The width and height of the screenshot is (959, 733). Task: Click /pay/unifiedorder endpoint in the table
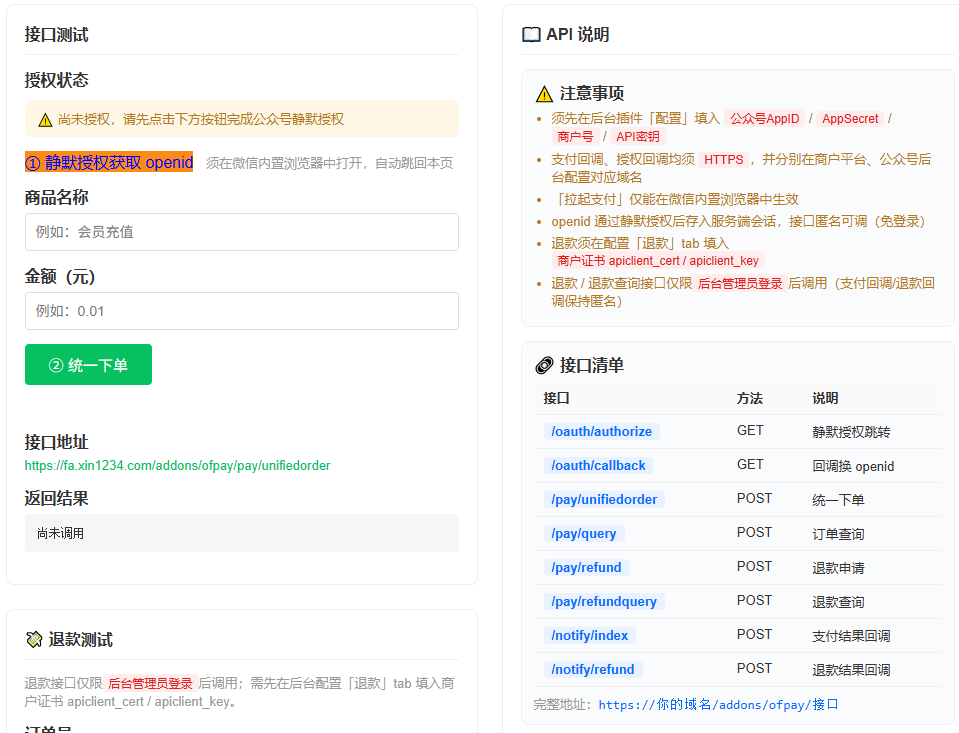604,499
